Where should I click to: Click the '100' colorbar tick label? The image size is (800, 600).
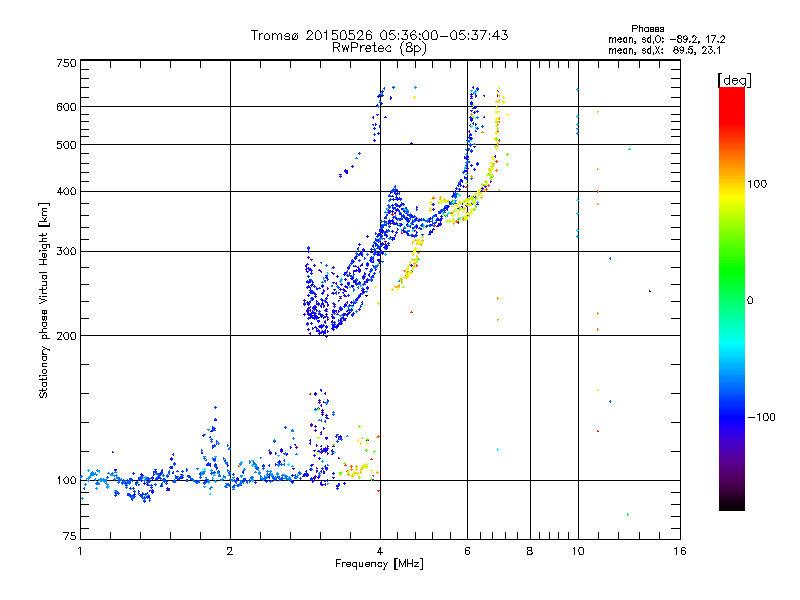(x=757, y=184)
